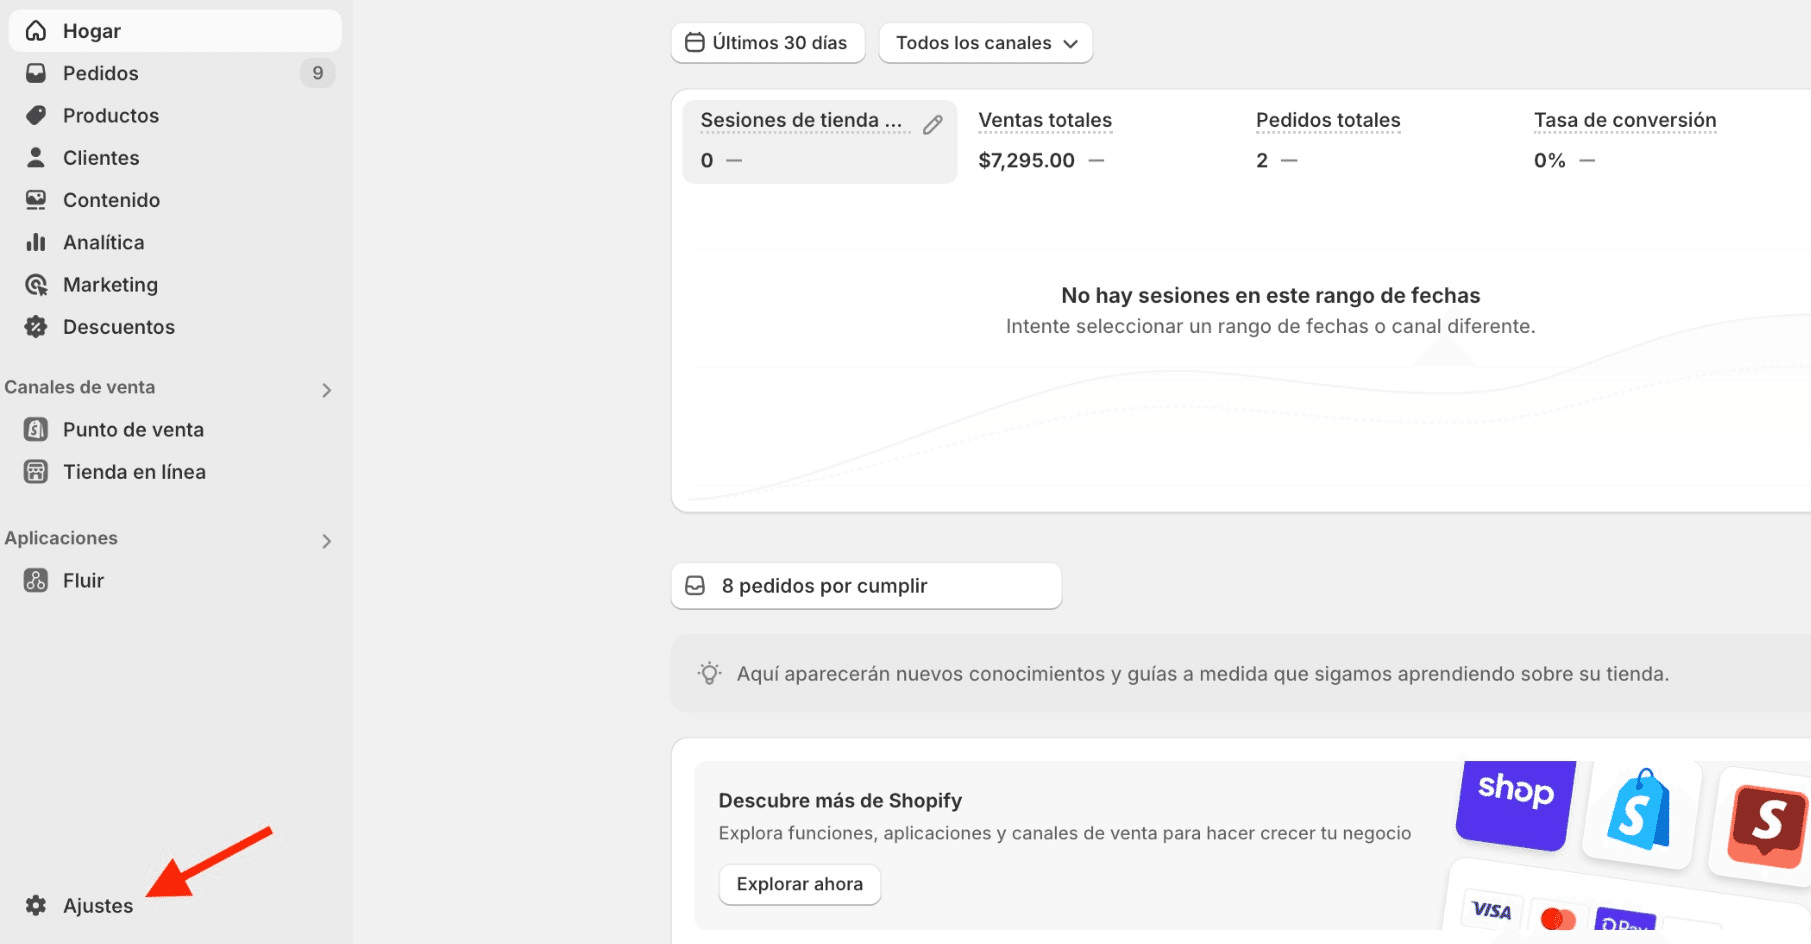Click the Pedidos badge showing 9
The image size is (1811, 944).
[x=318, y=72]
